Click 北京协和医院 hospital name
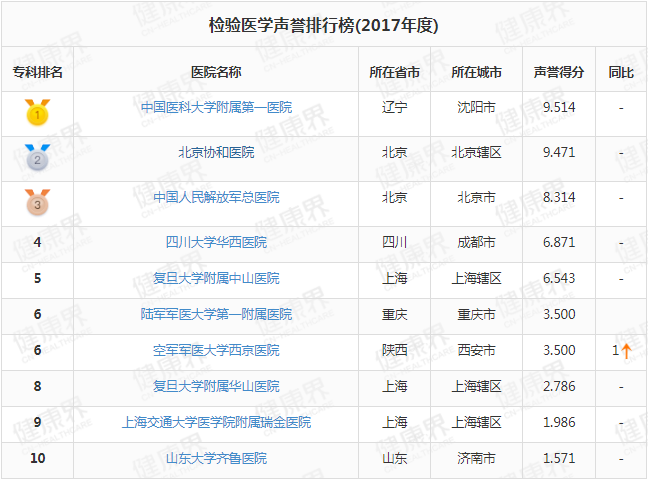The width and height of the screenshot is (649, 481). [216, 152]
